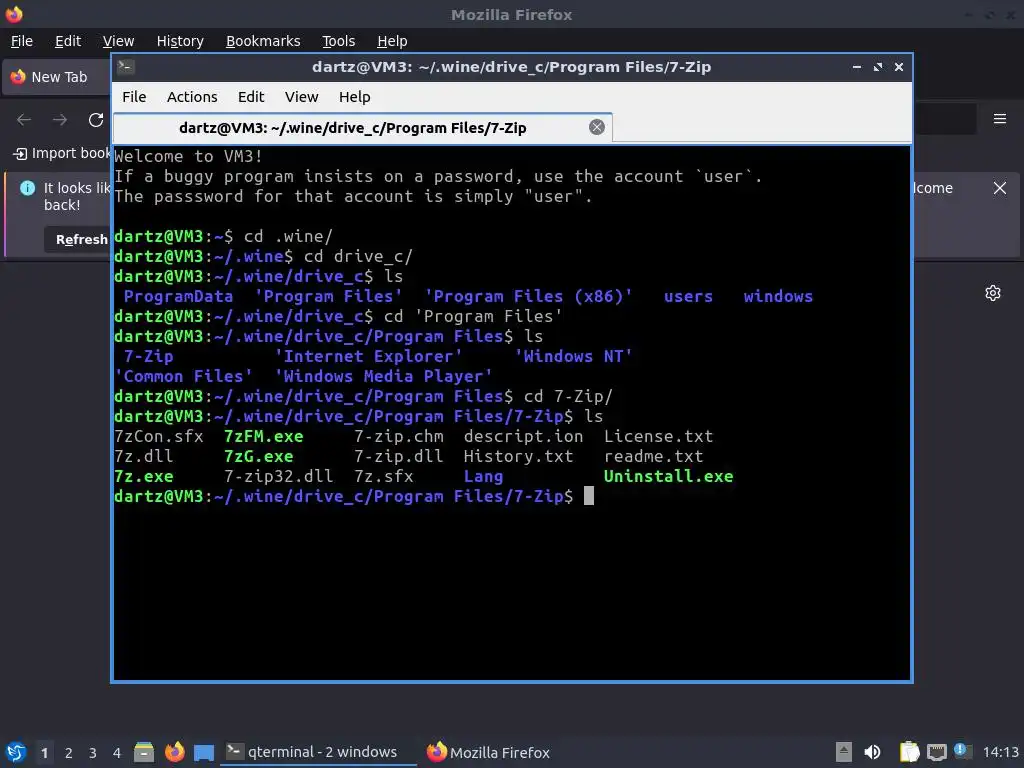Switch to virtual desktop 2
This screenshot has width=1024, height=768.
69,753
